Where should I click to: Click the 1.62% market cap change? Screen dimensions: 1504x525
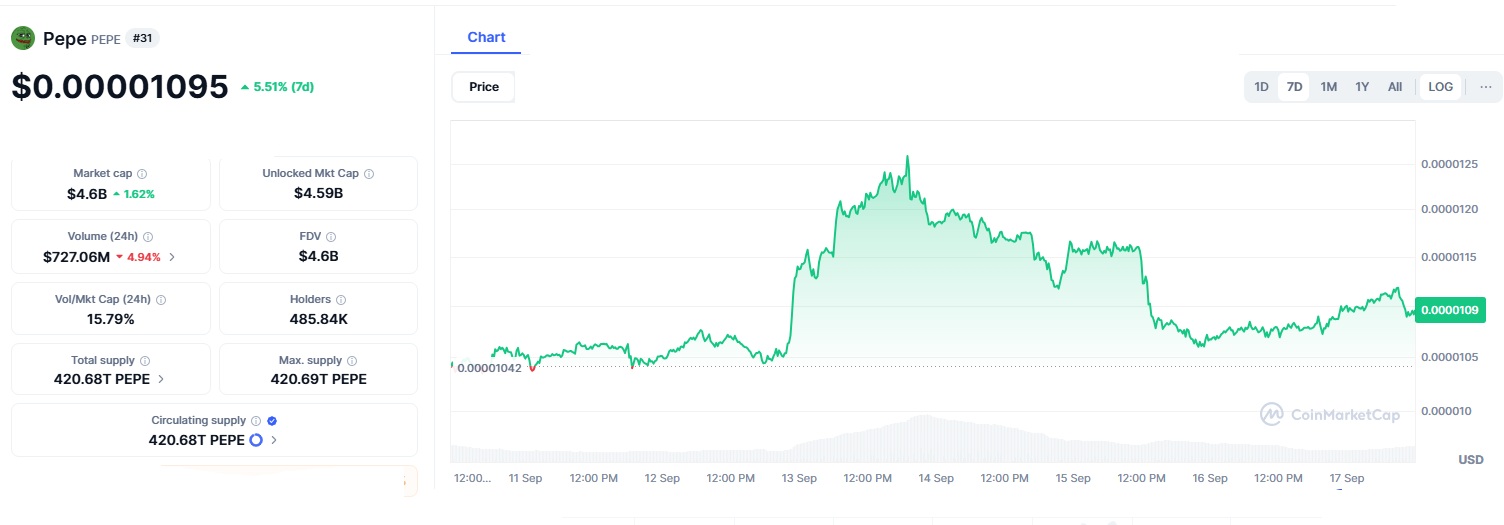(133, 194)
